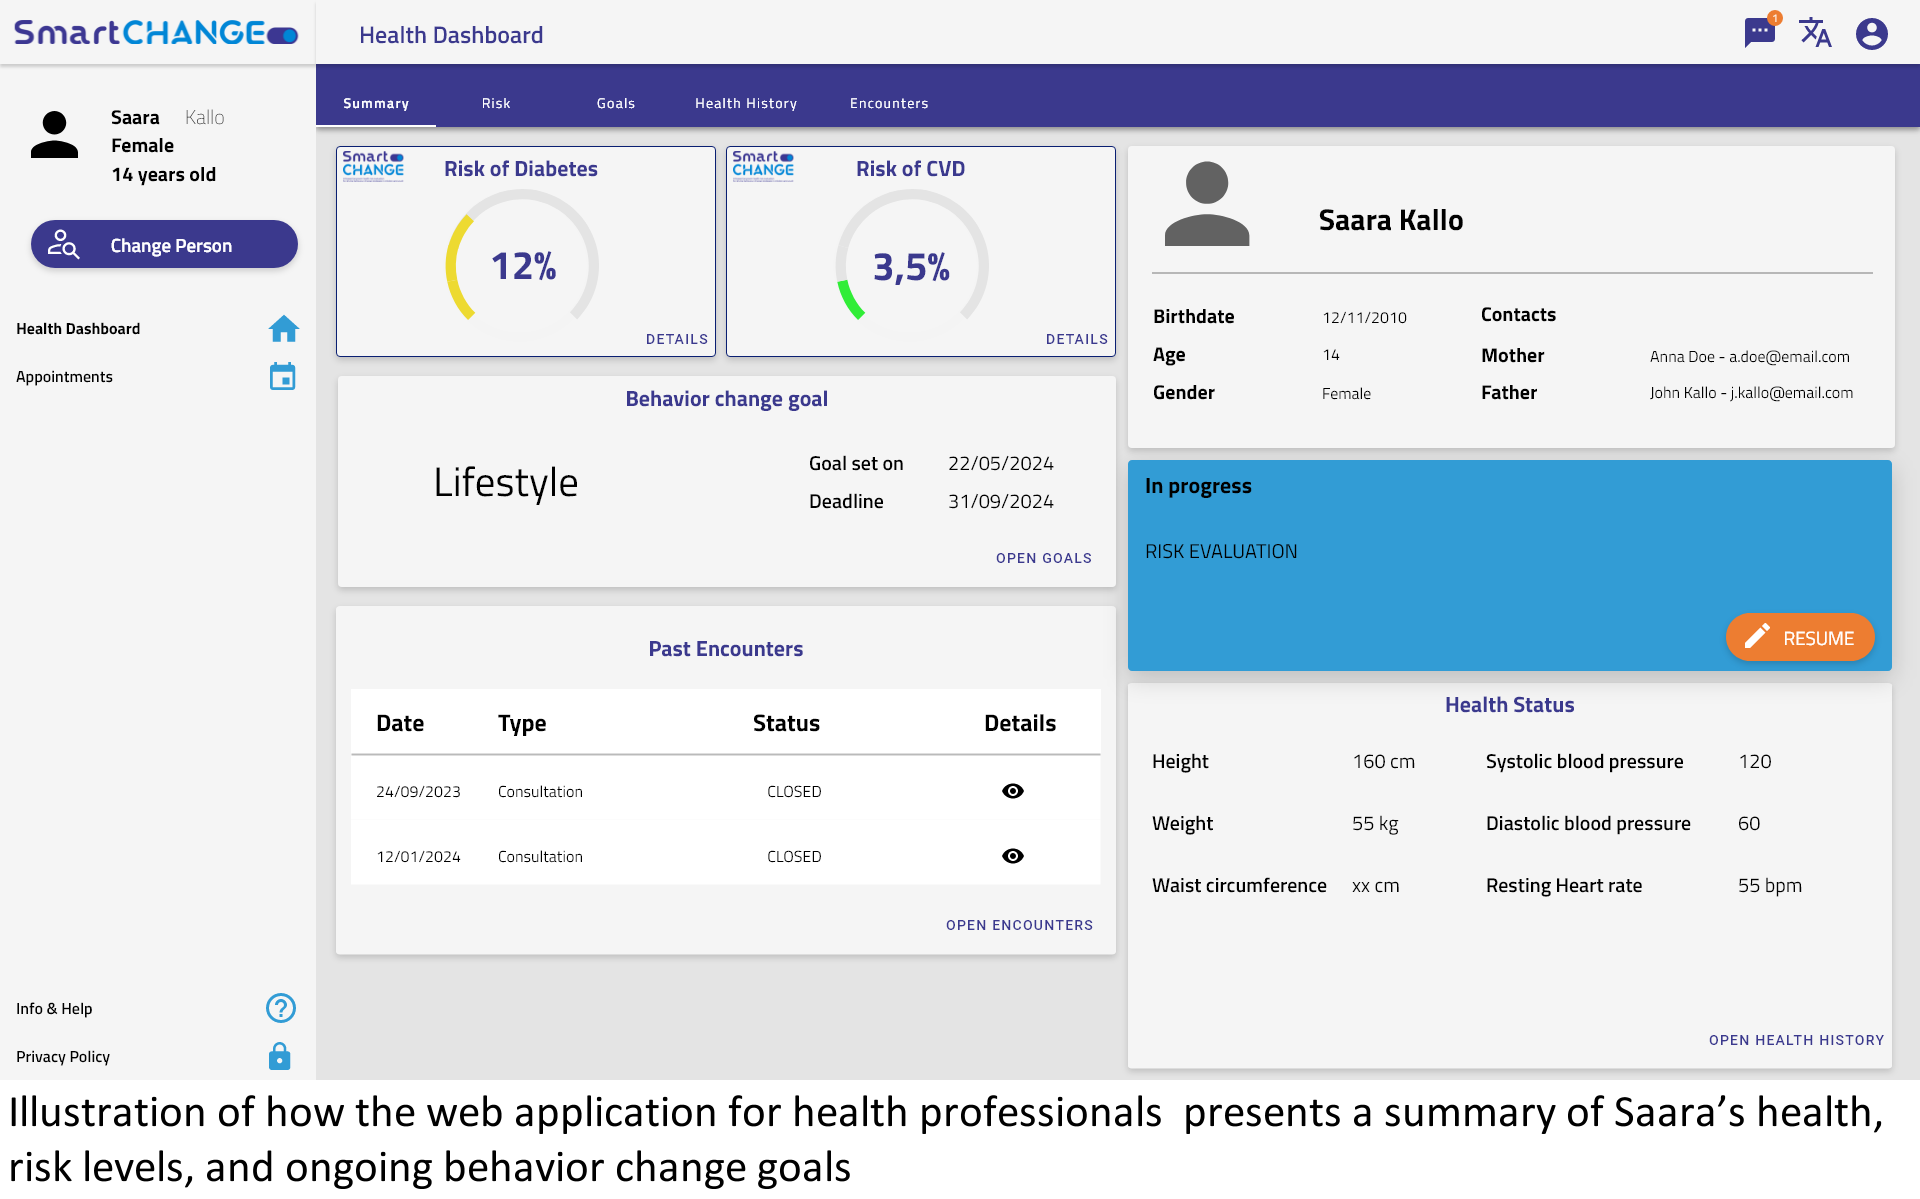View details of the 24/09/2023 consultation
Image resolution: width=1920 pixels, height=1199 pixels.
tap(1012, 791)
